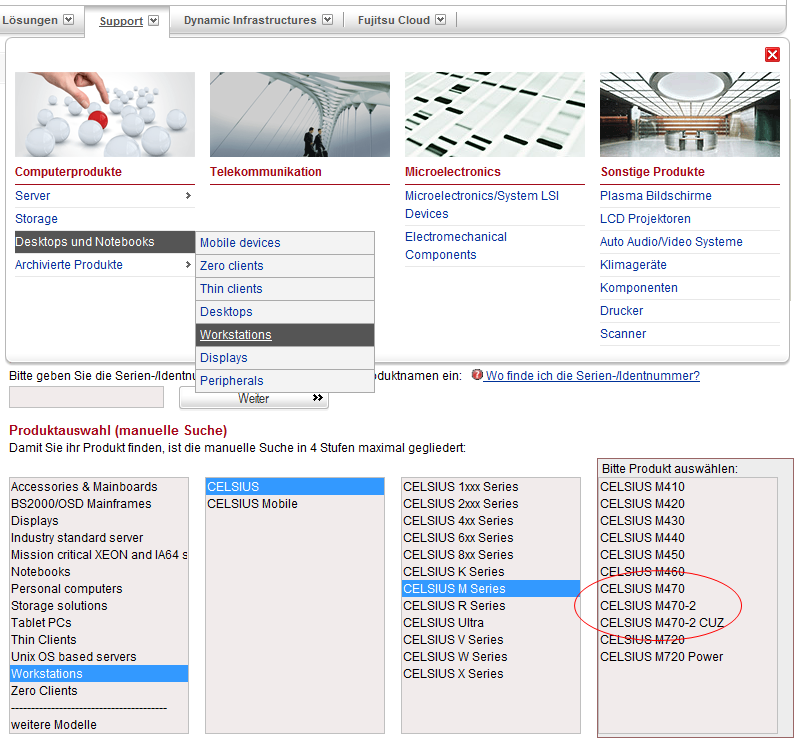This screenshot has height=745, width=808.
Task: Select Storage solutions in category list
Action: pyautogui.click(x=99, y=605)
